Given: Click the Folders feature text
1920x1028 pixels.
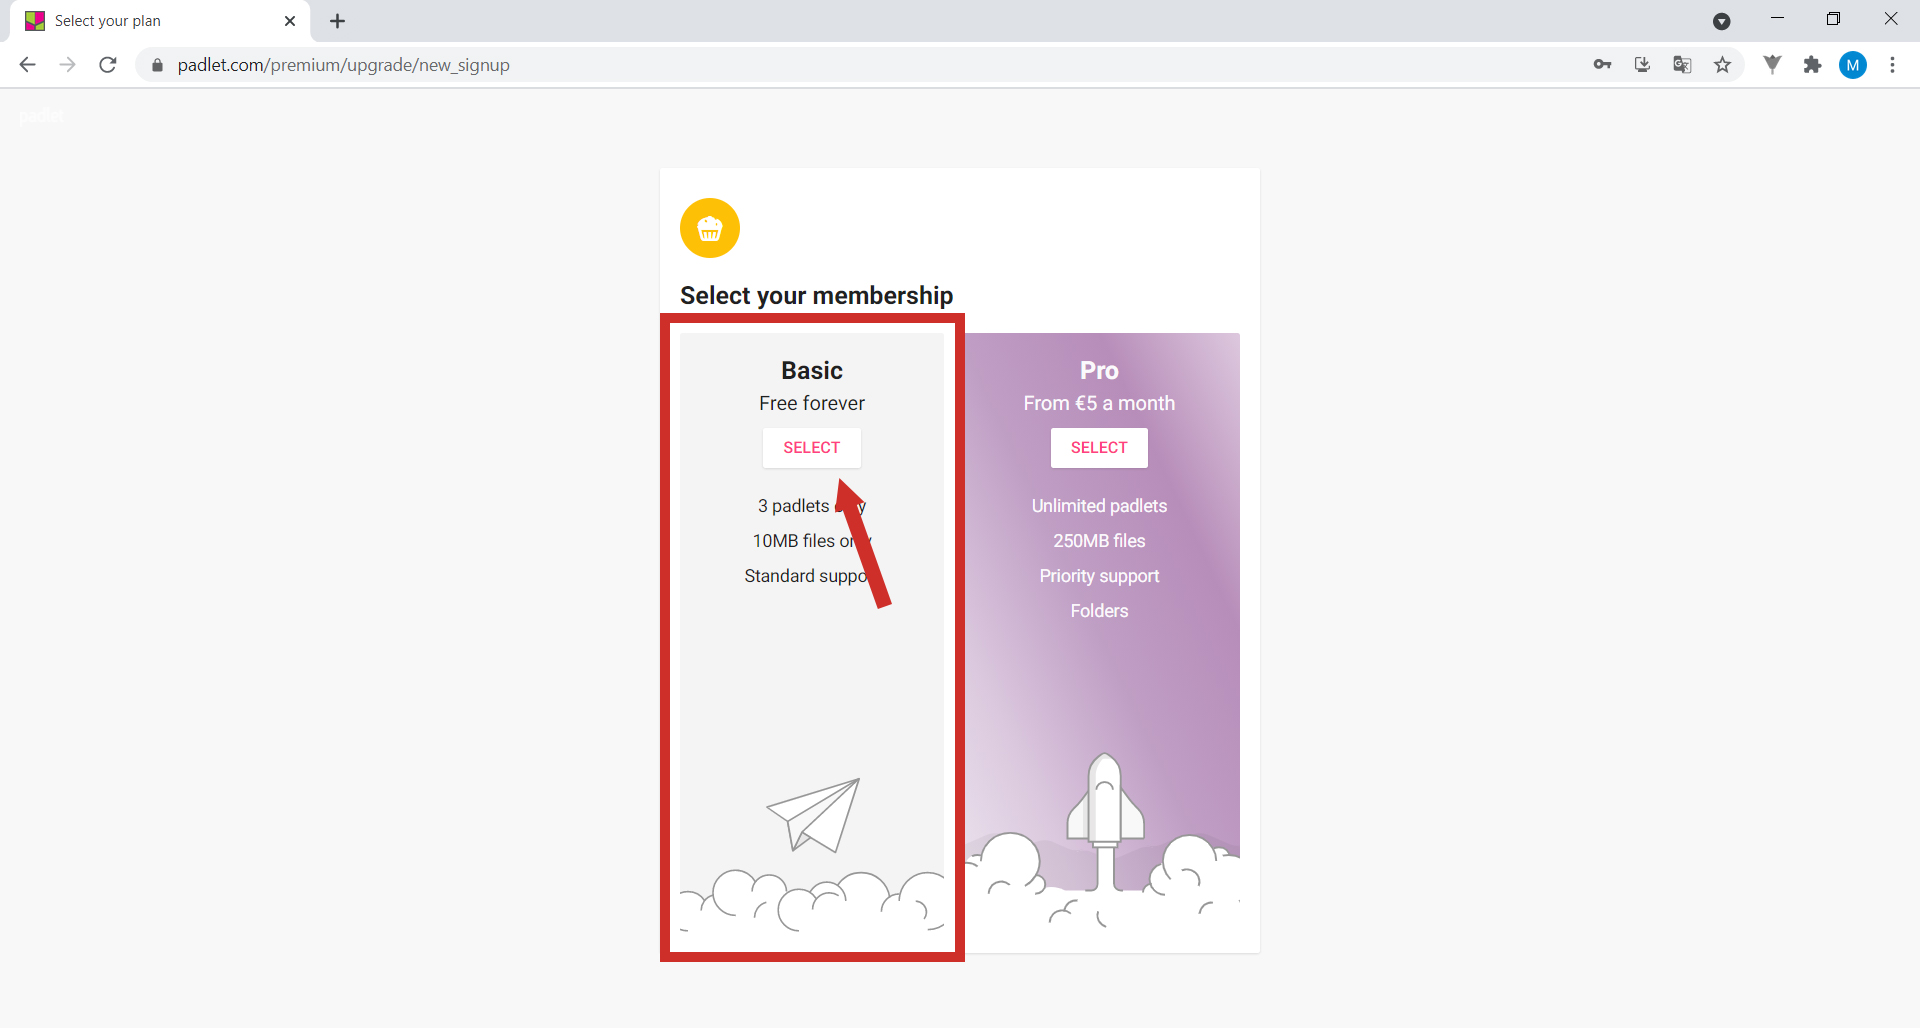Looking at the screenshot, I should [1099, 611].
